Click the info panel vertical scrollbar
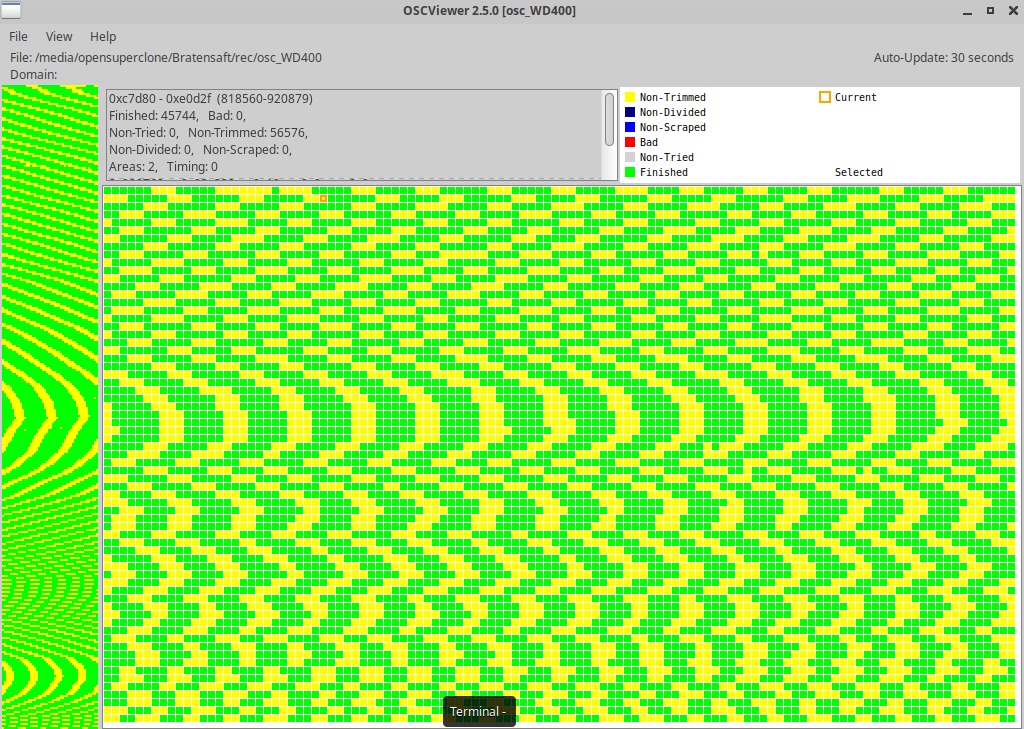 (609, 119)
